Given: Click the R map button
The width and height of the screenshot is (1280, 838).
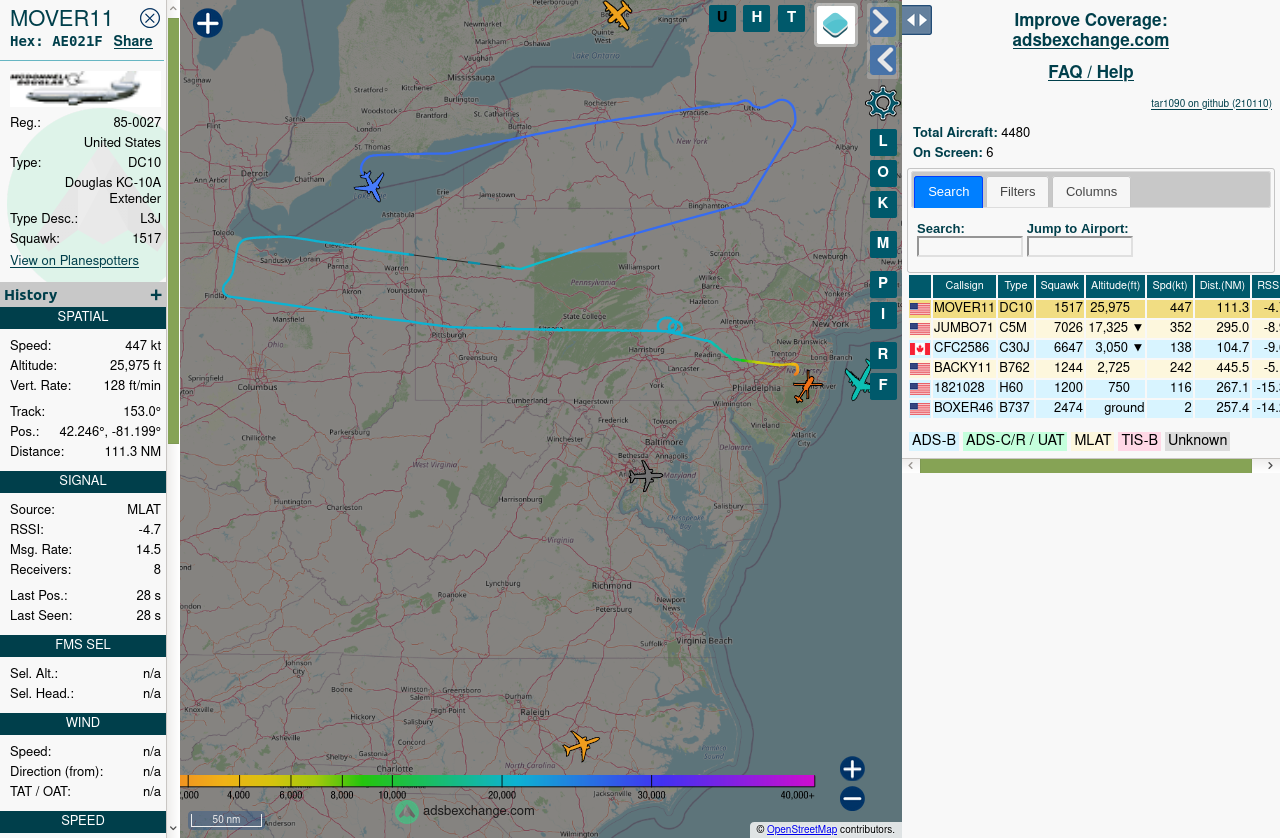Looking at the screenshot, I should tap(883, 355).
